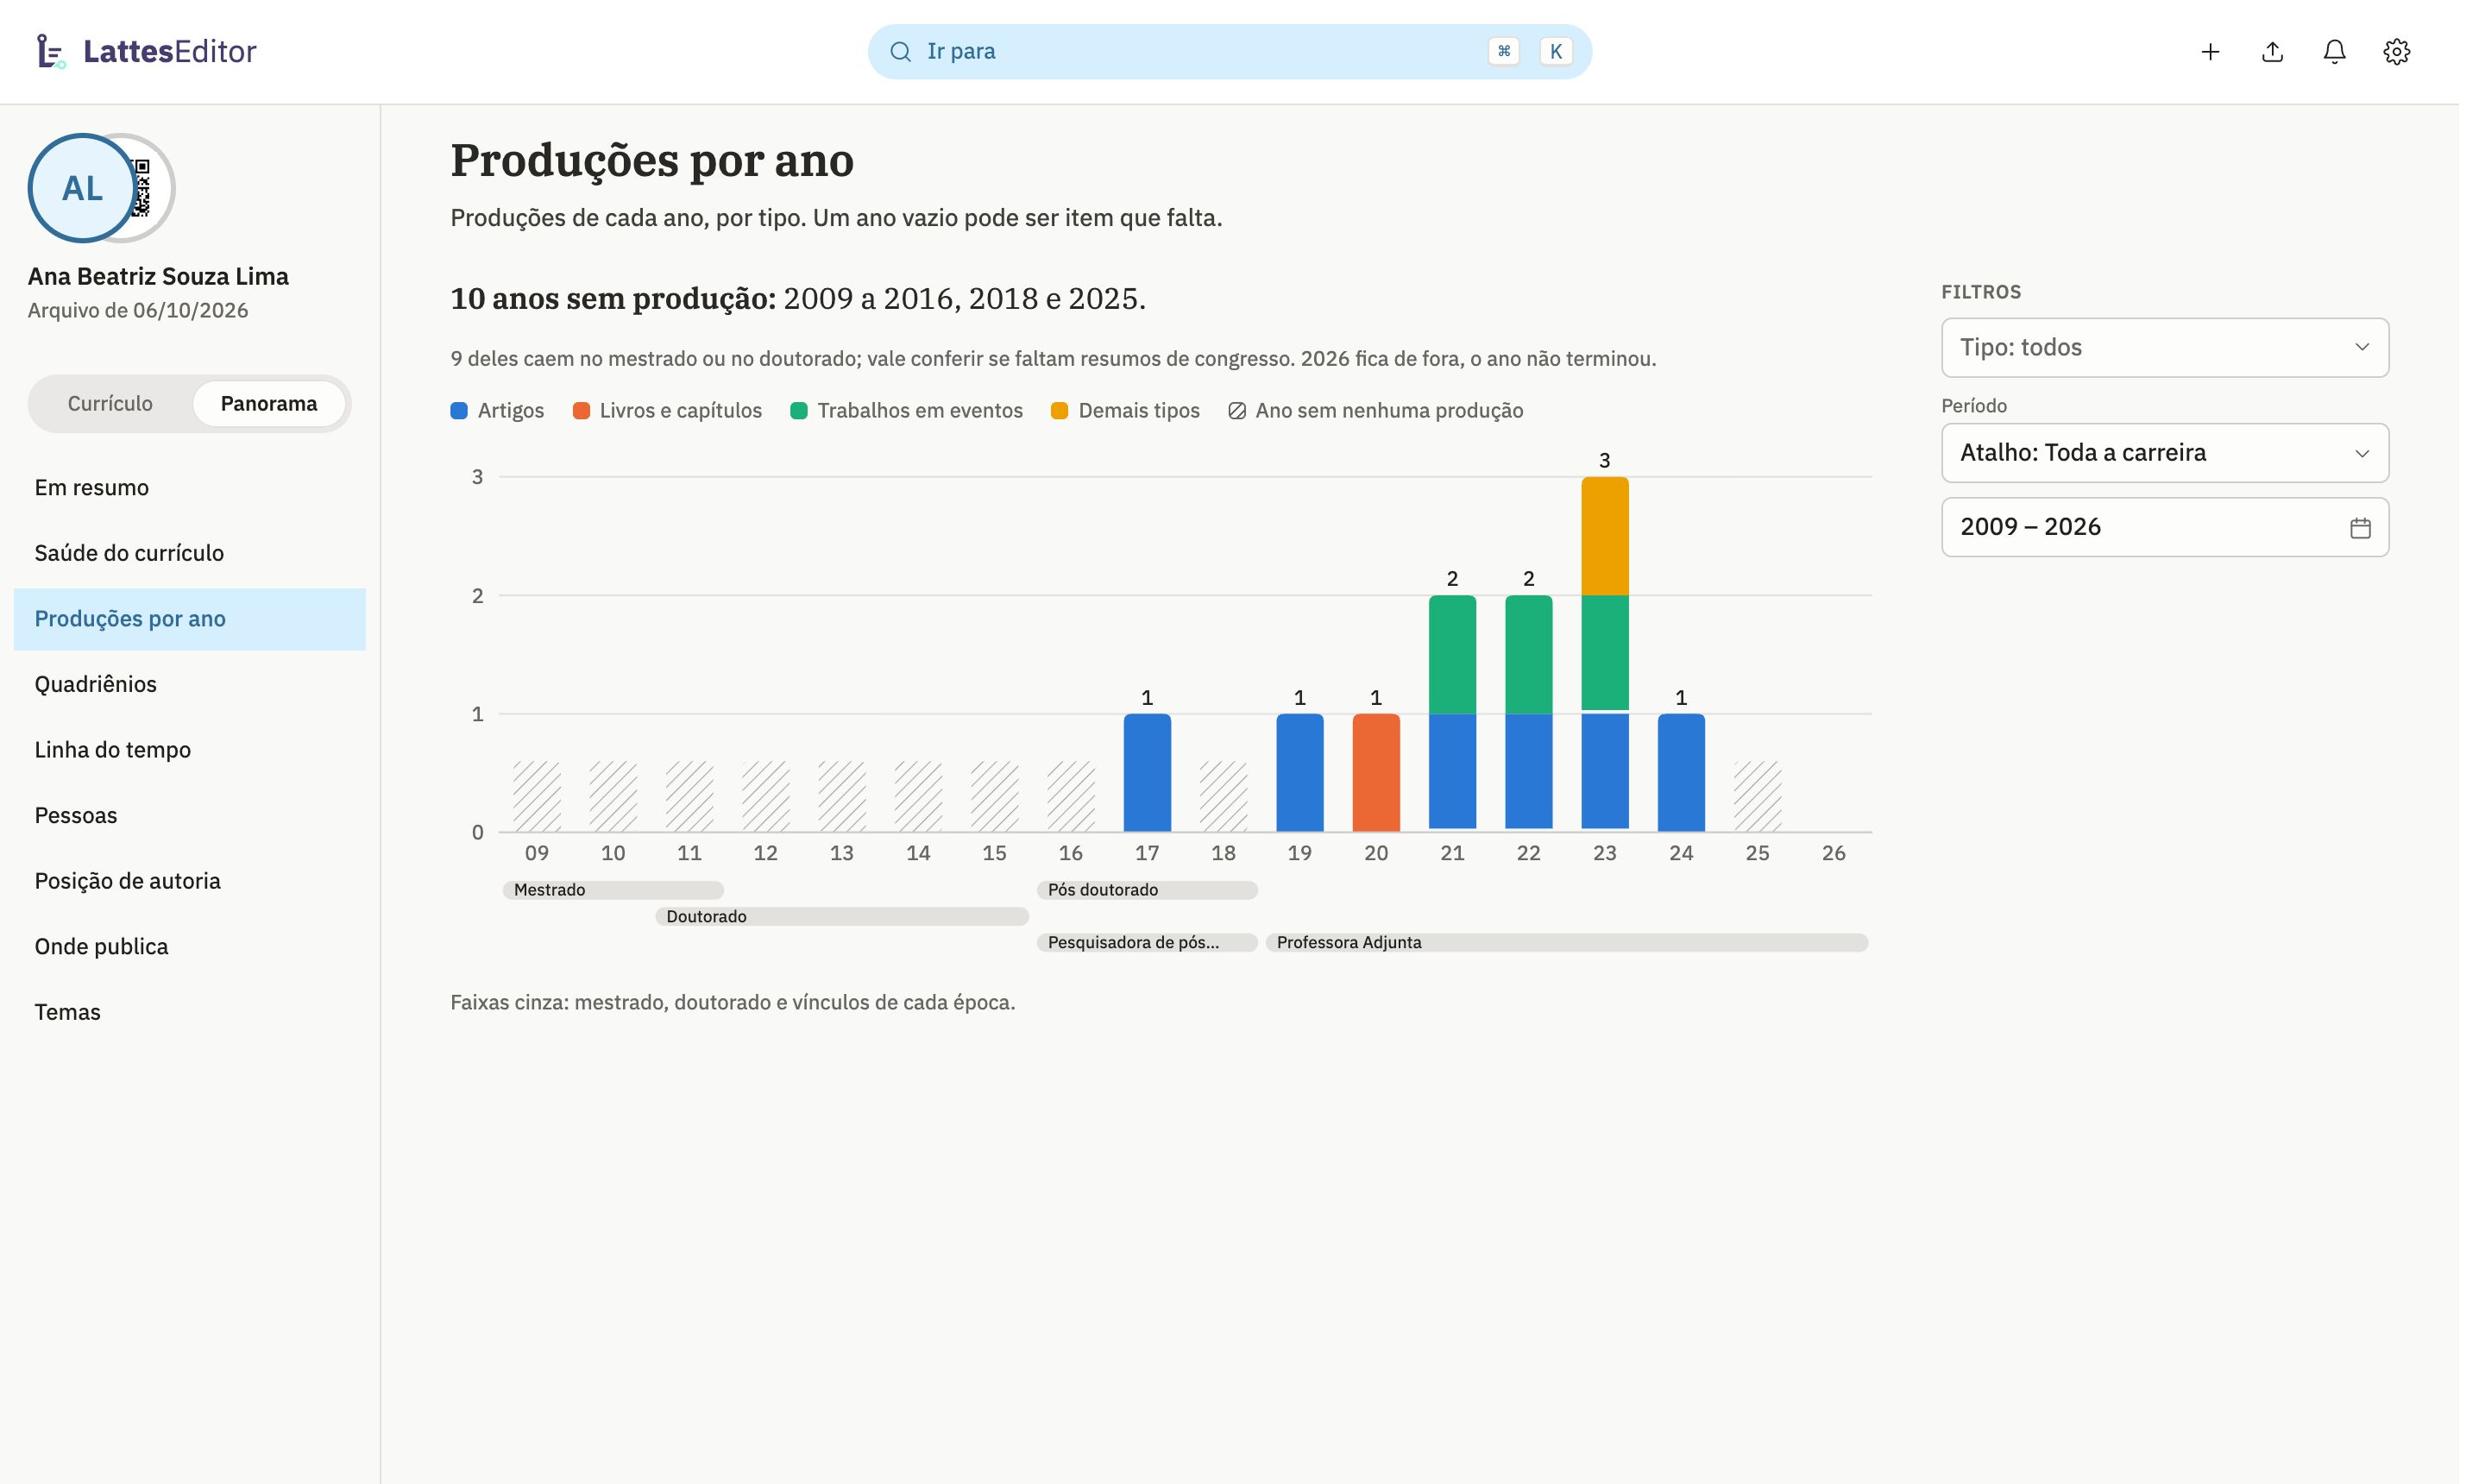Image resolution: width=2485 pixels, height=1484 pixels.
Task: Click the upload export icon
Action: click(x=2272, y=52)
